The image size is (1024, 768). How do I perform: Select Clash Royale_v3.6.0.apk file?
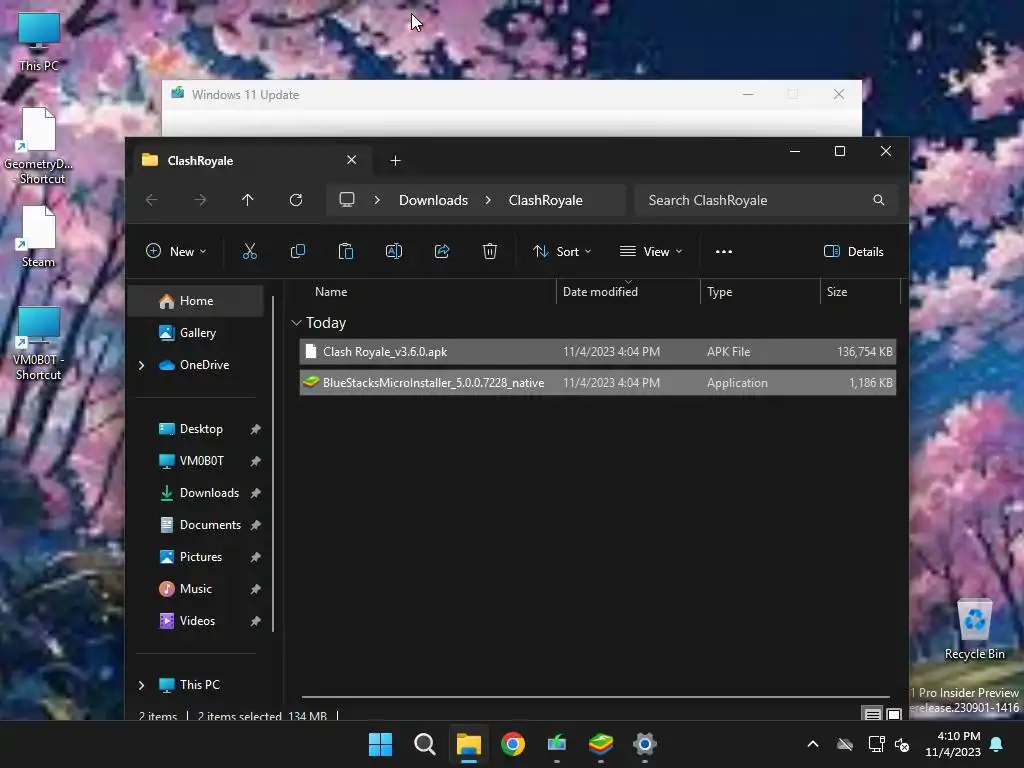click(x=598, y=352)
